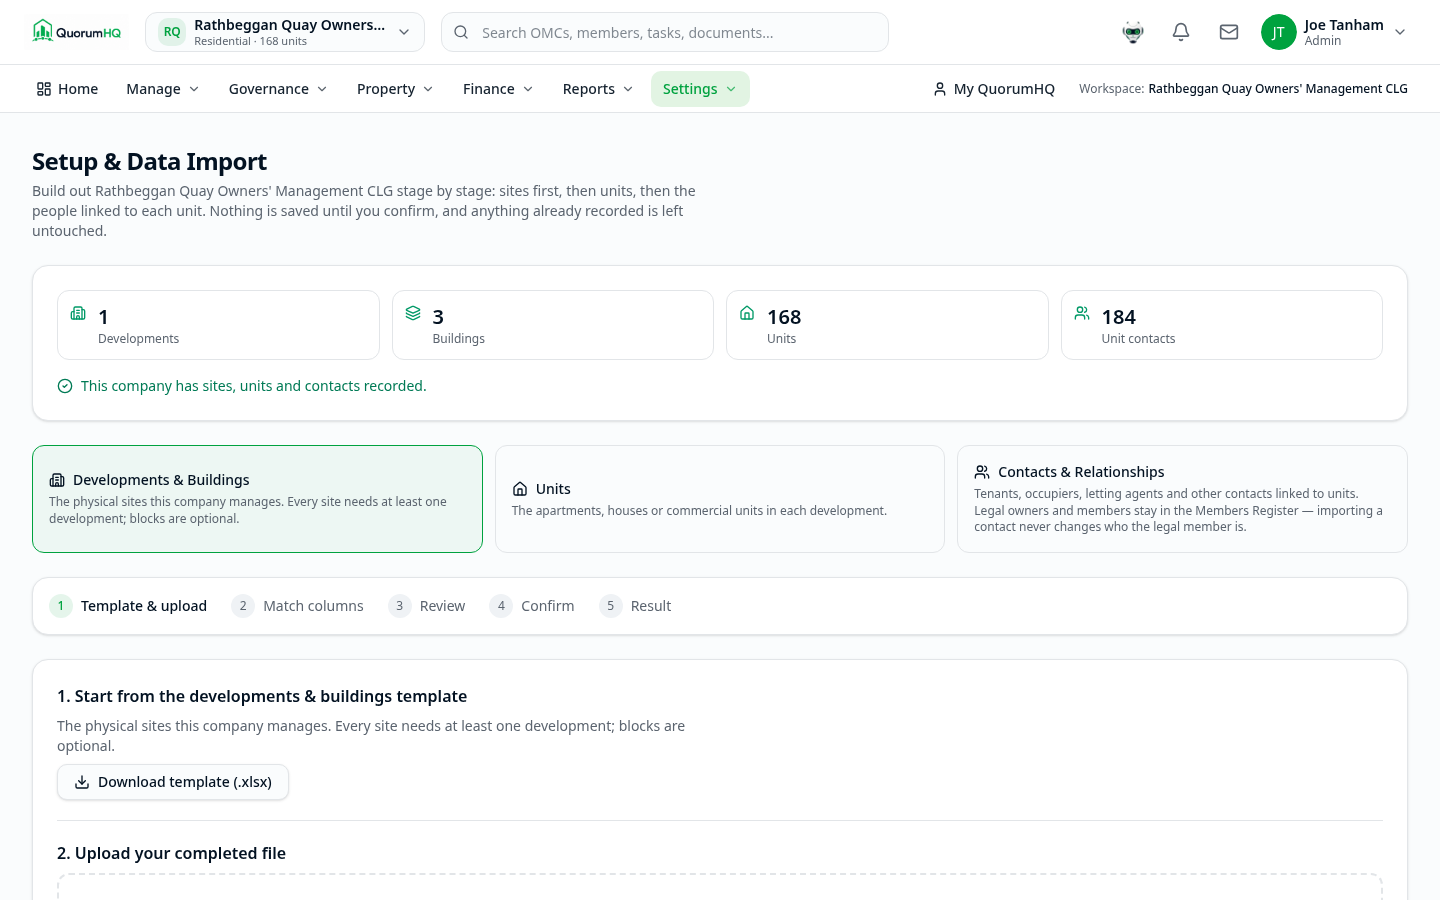Screen dimensions: 1440x900
Task: Click the Developments stat icon
Action: tap(78, 313)
